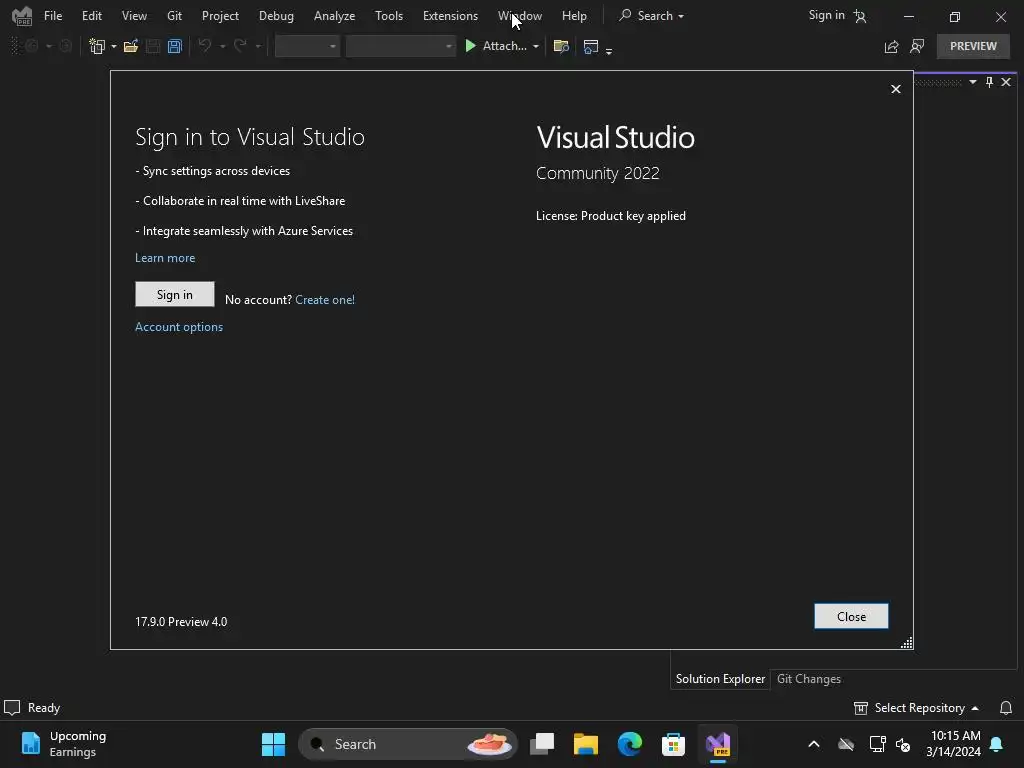Click Sign in at title bar
The height and width of the screenshot is (768, 1024).
click(x=837, y=15)
